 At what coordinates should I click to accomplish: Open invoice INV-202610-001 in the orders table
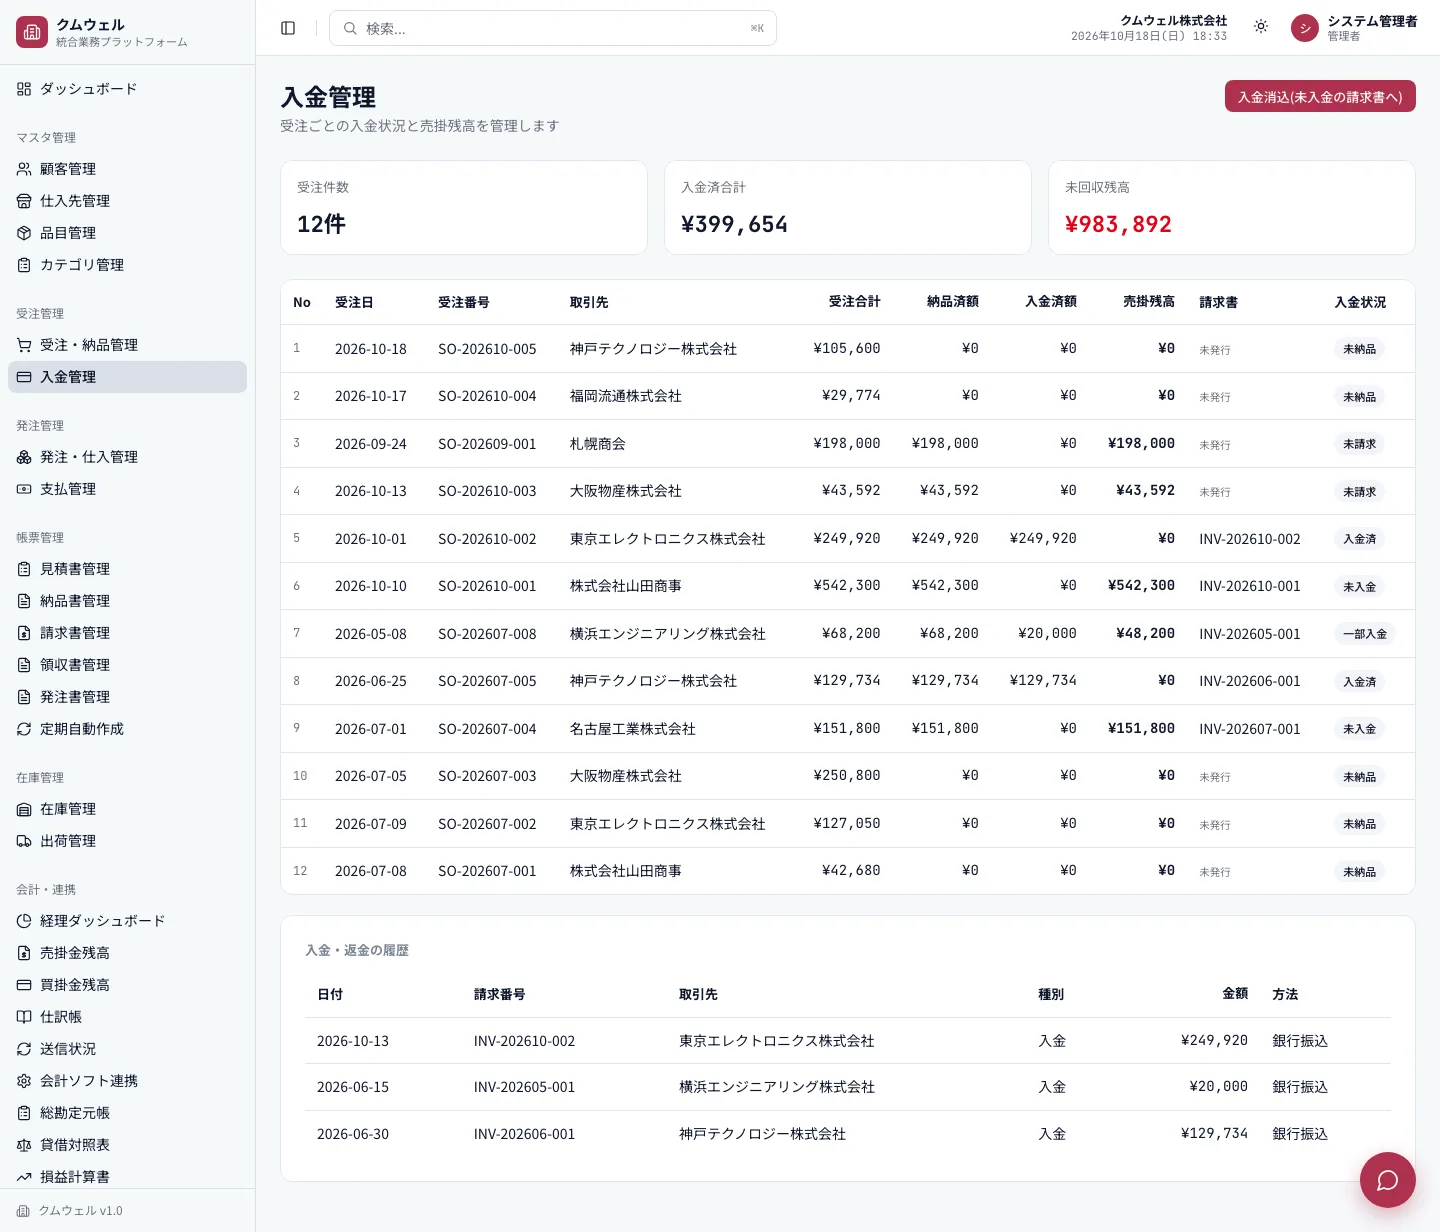[1250, 586]
